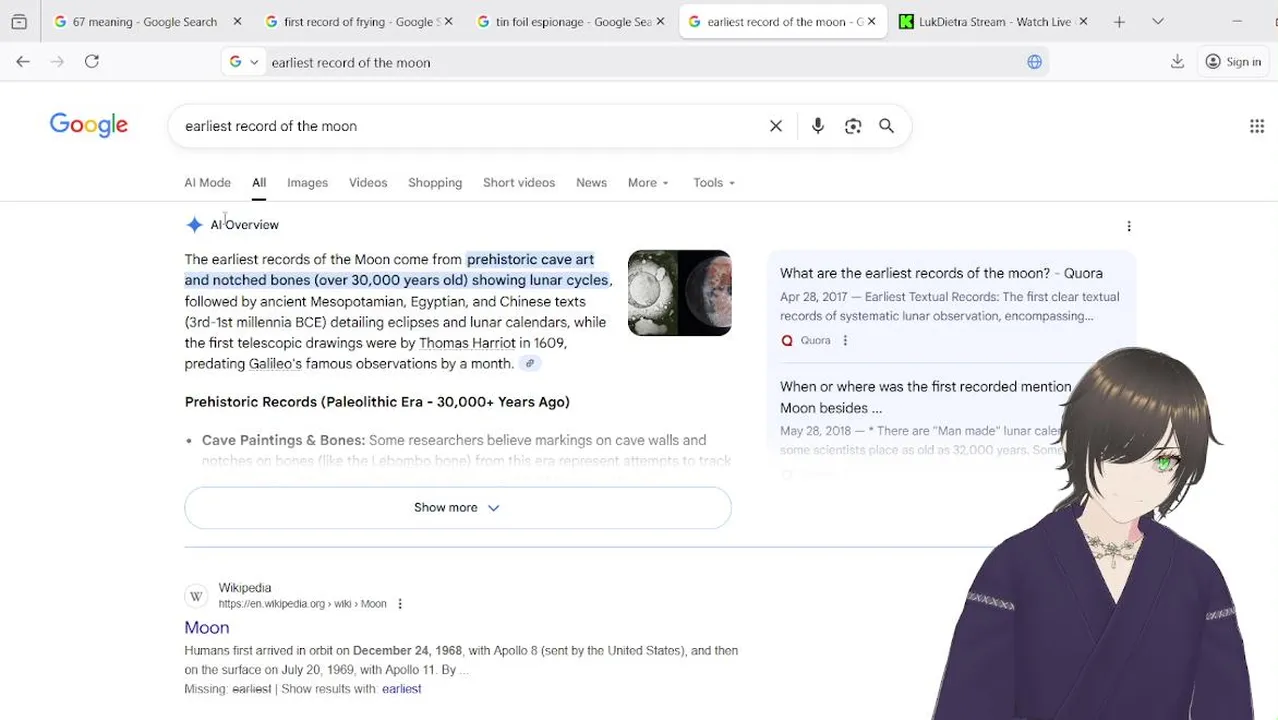The width and height of the screenshot is (1278, 720).
Task: Open the Tools dropdown
Action: [714, 183]
